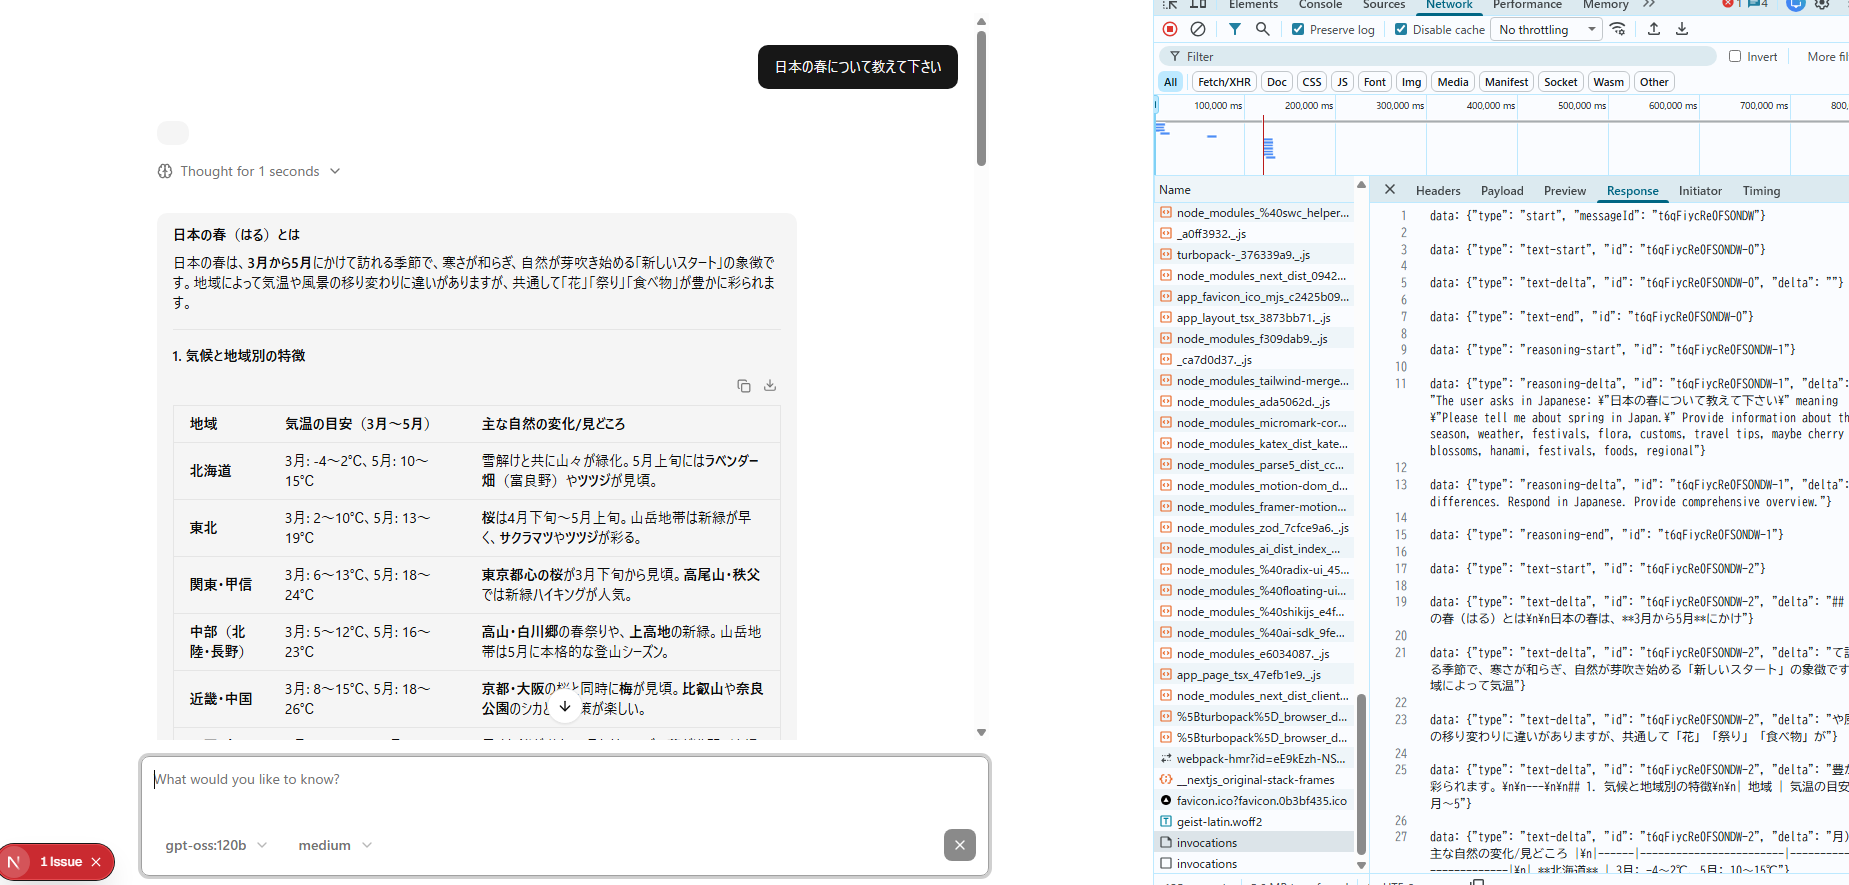Filter by Font requests
Screen dimensions: 1849x885
pos(1375,82)
